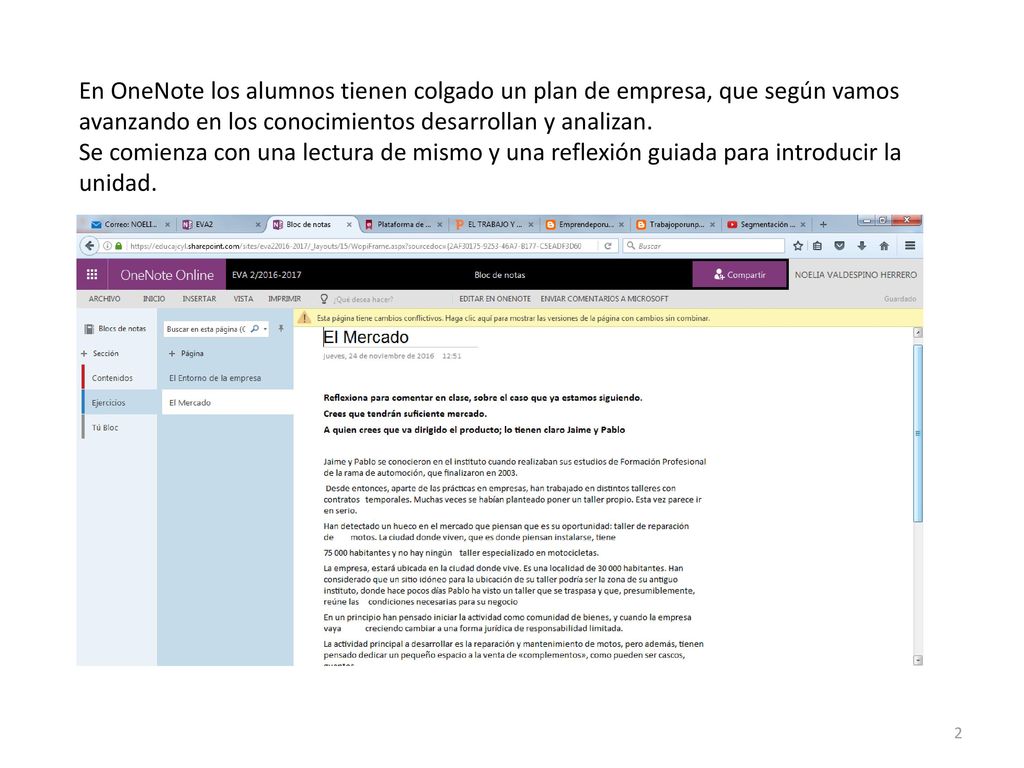1024x768 pixels.
Task: Click the browser Buscar search box
Action: pos(703,246)
